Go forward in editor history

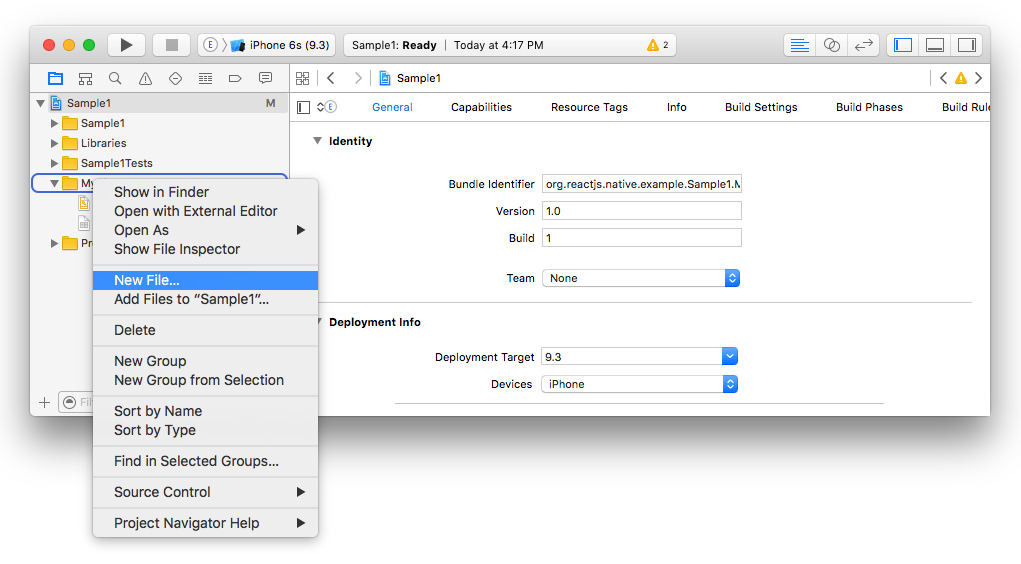click(x=357, y=78)
